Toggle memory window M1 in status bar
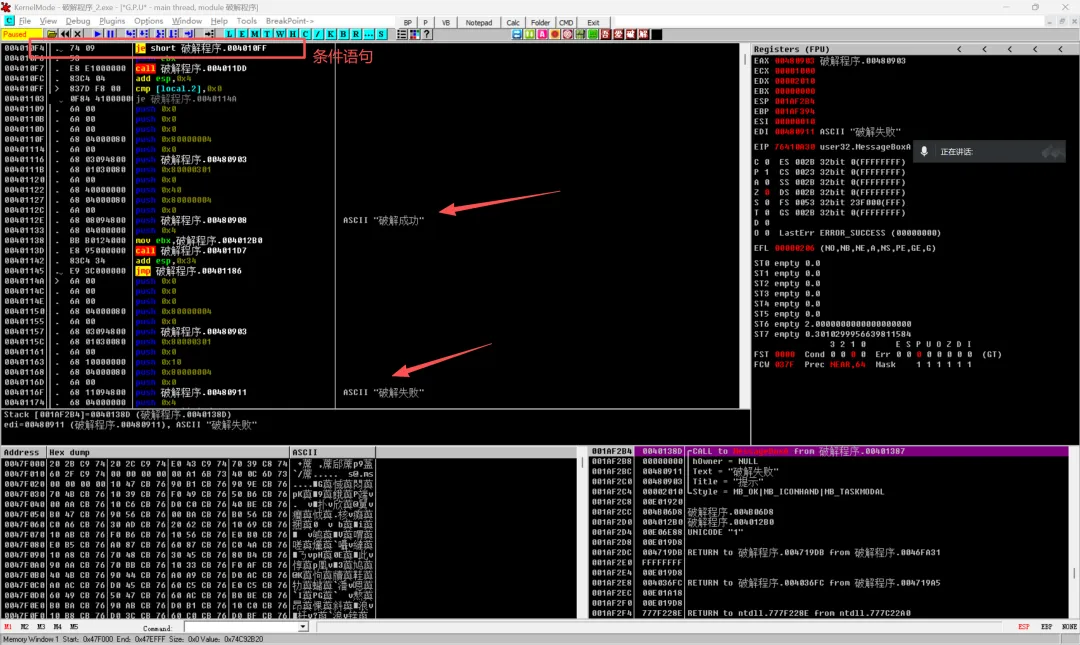This screenshot has width=1080, height=645. (8, 626)
